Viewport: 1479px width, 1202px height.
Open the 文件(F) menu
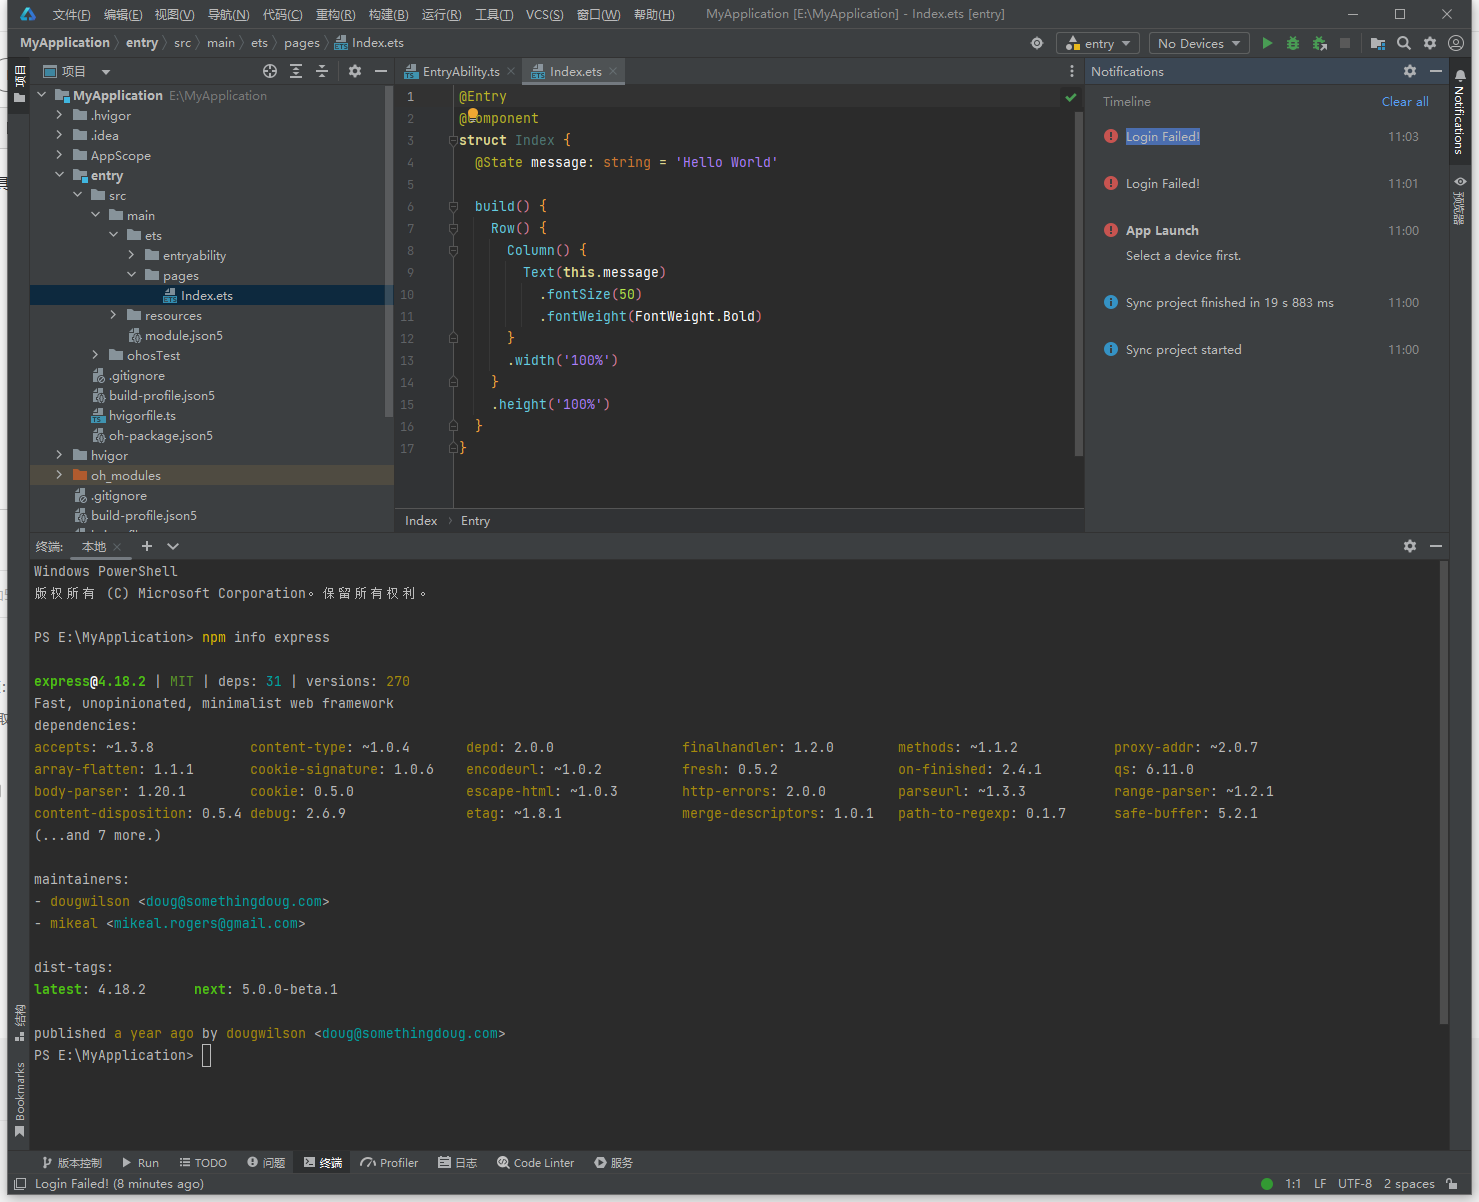point(71,14)
